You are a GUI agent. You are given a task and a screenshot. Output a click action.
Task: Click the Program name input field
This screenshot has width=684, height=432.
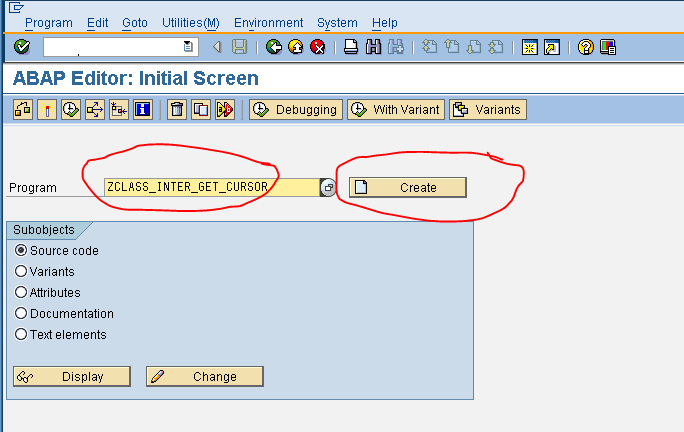click(212, 187)
